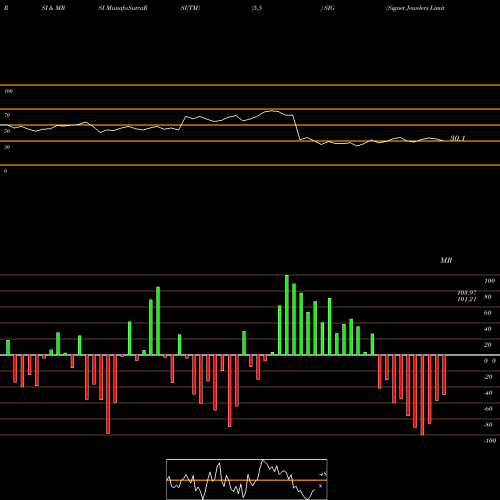The height and width of the screenshot is (500, 500).
Task: Click the -20 axis label in MR chart
Action: click(488, 377)
